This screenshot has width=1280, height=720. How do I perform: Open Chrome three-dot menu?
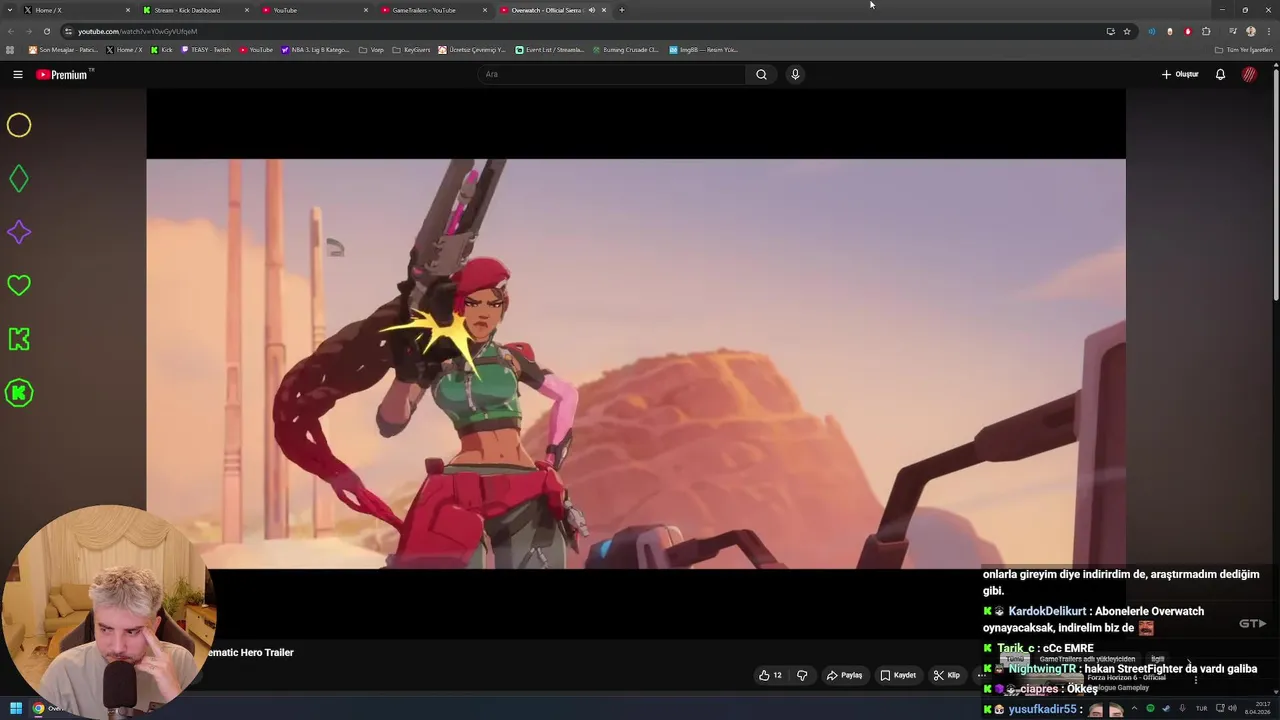pyautogui.click(x=1267, y=31)
